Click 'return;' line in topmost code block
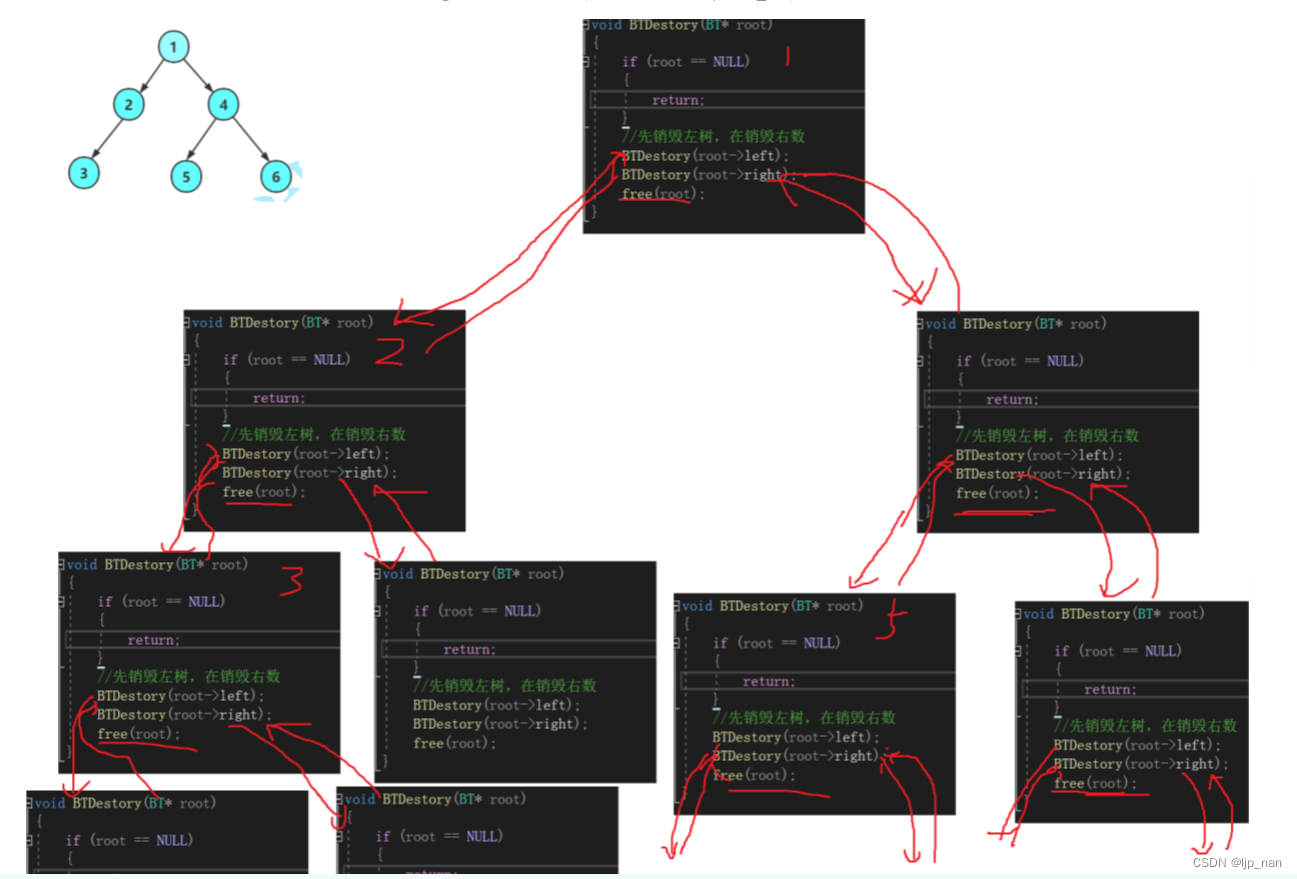 678,100
